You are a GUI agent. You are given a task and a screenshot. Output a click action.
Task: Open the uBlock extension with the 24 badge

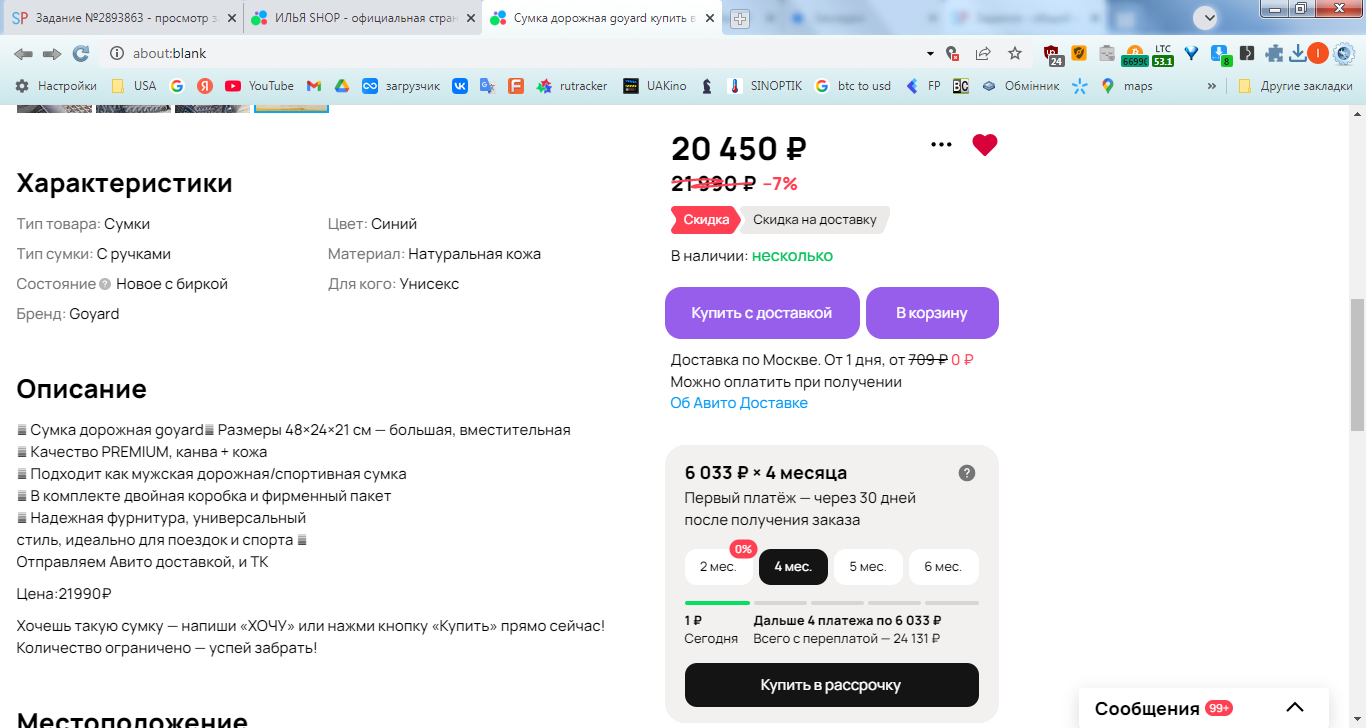pyautogui.click(x=1052, y=54)
